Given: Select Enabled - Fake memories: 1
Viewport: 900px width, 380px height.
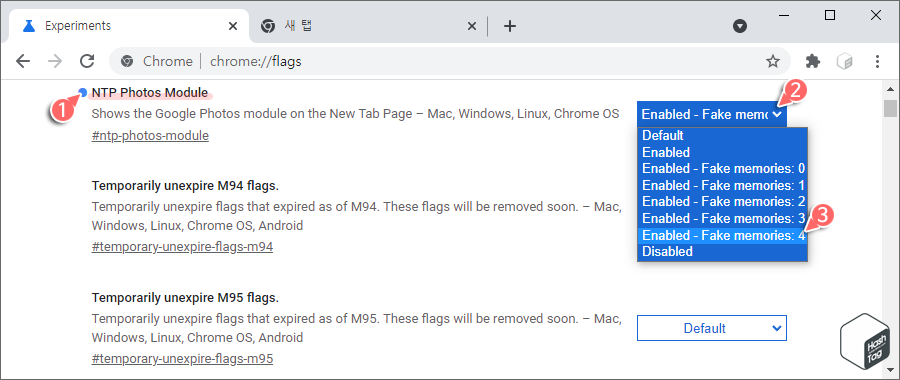Looking at the screenshot, I should click(x=722, y=185).
